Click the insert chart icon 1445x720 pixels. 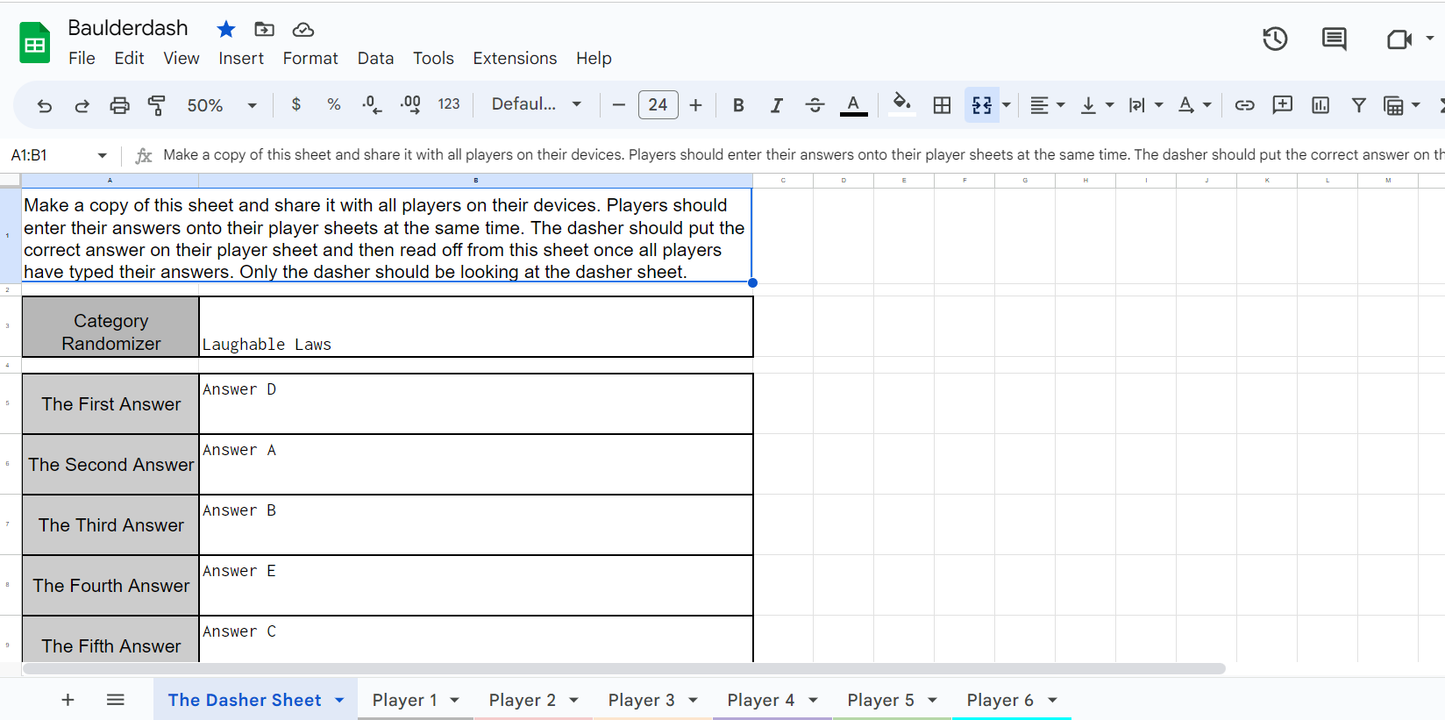click(1320, 105)
